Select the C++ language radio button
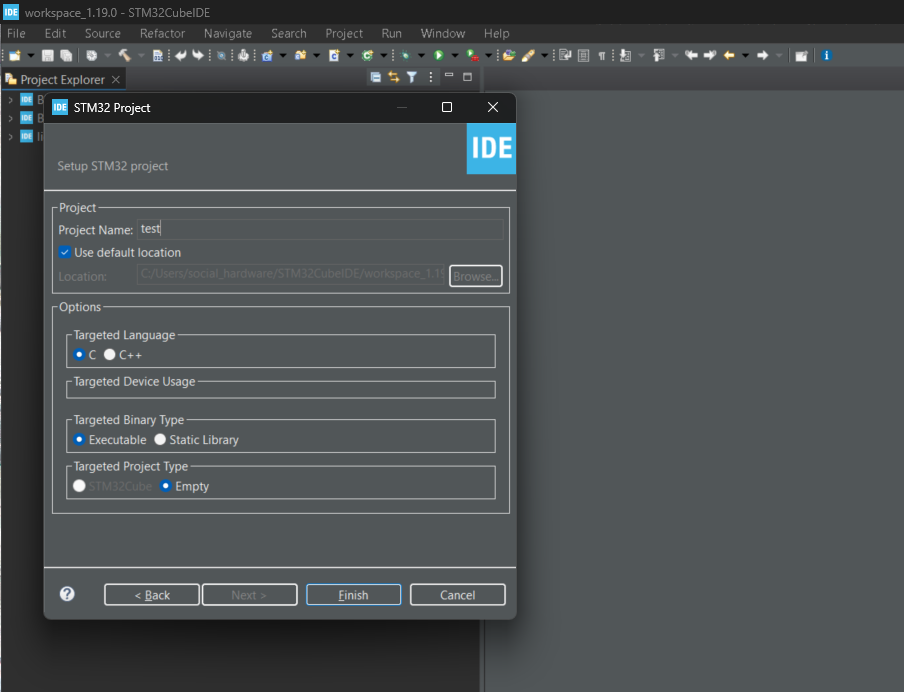904x692 pixels. [x=110, y=354]
